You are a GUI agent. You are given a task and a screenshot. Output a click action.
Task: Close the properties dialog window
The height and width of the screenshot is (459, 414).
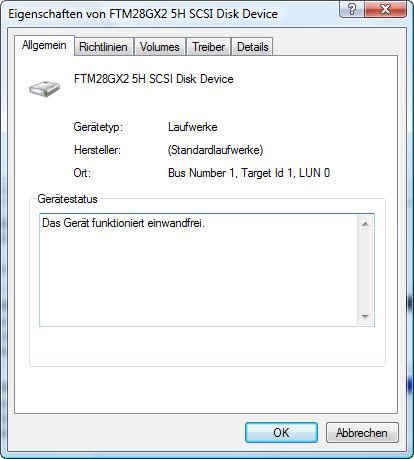click(x=385, y=9)
